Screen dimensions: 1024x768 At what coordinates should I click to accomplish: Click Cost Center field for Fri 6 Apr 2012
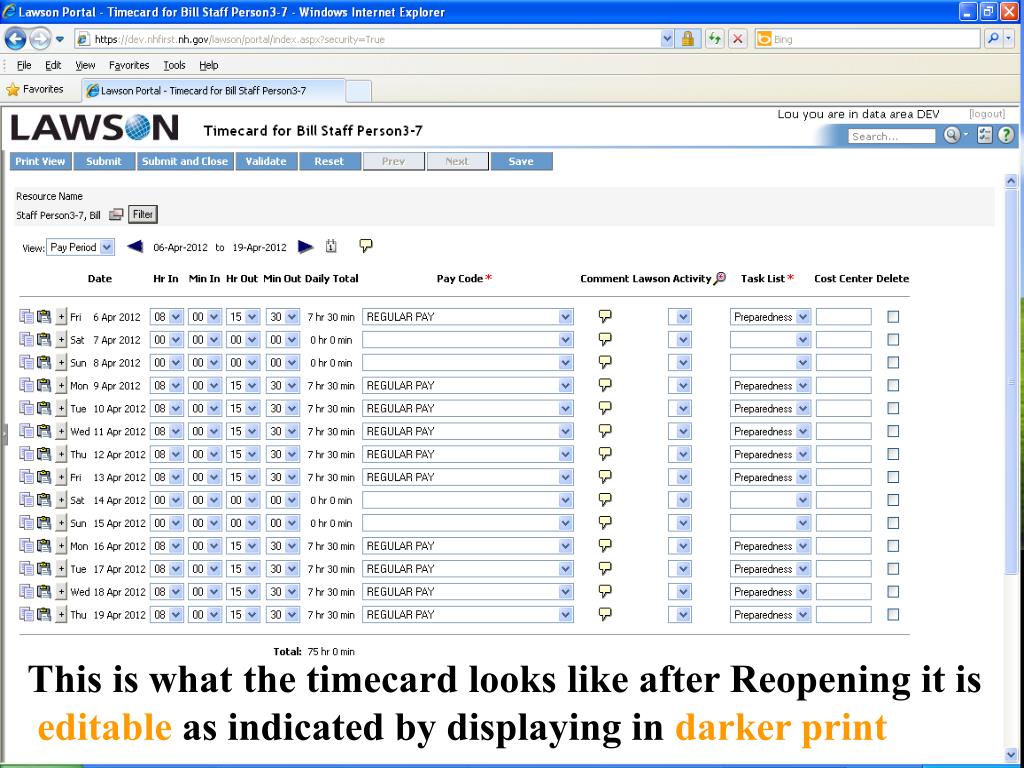tap(843, 317)
